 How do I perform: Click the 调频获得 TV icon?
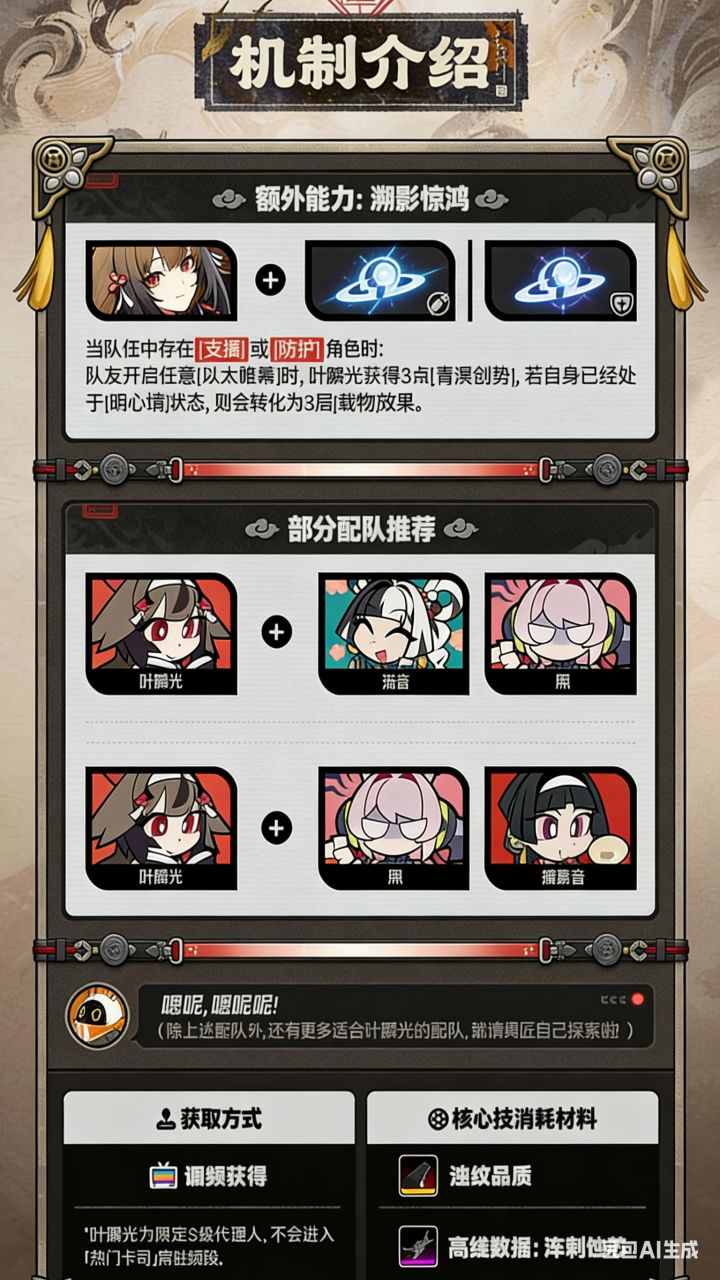point(163,1176)
